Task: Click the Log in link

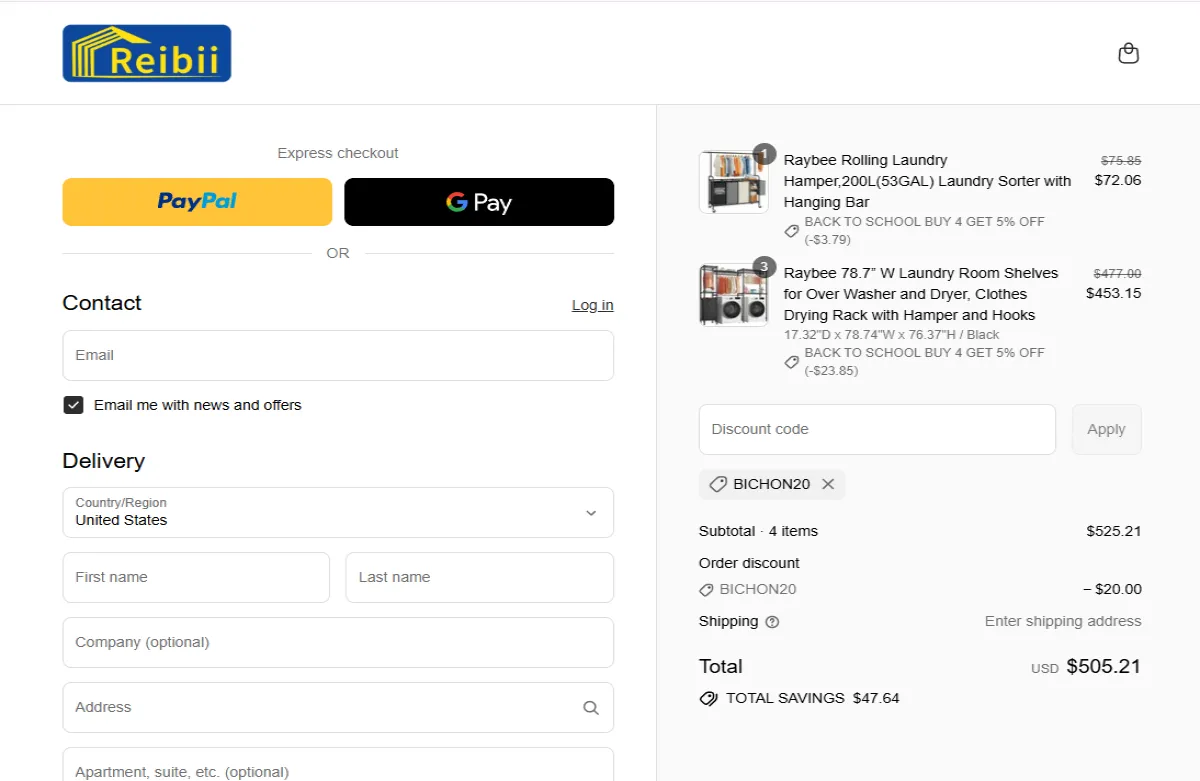Action: pyautogui.click(x=592, y=305)
